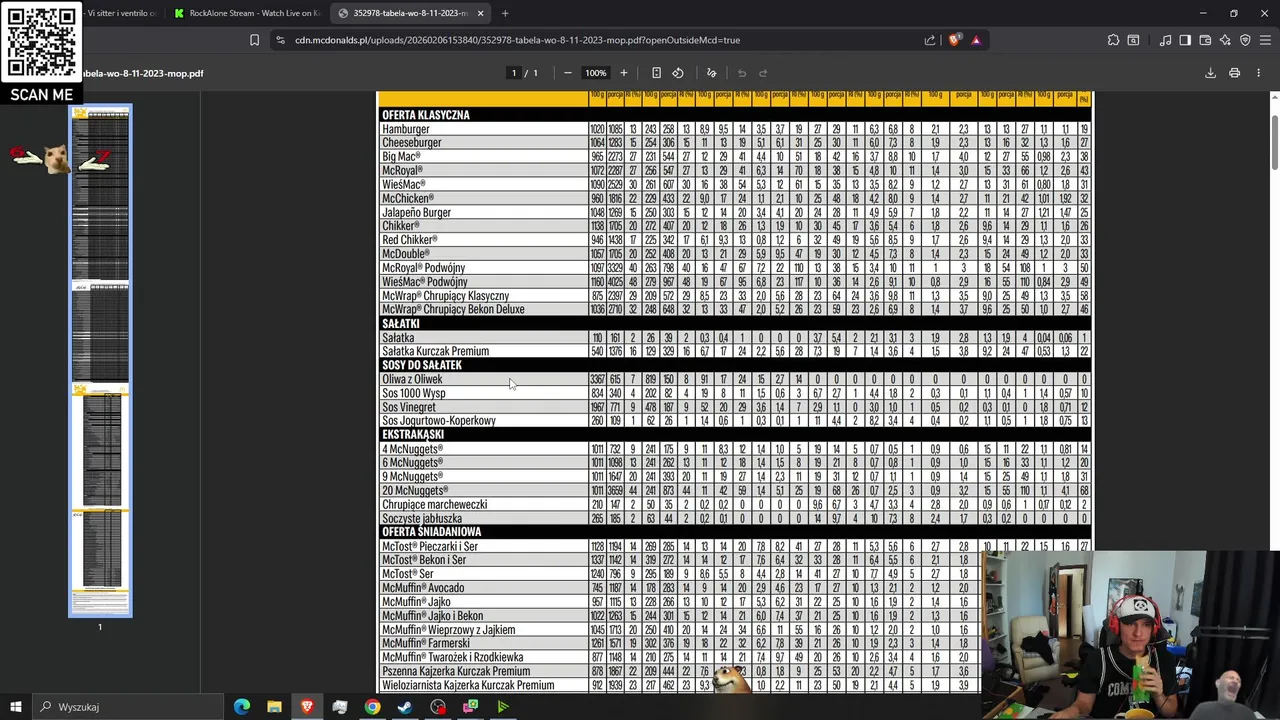Click the 'SAŁATKI' section header
Image resolution: width=1280 pixels, height=720 pixels.
pos(401,324)
